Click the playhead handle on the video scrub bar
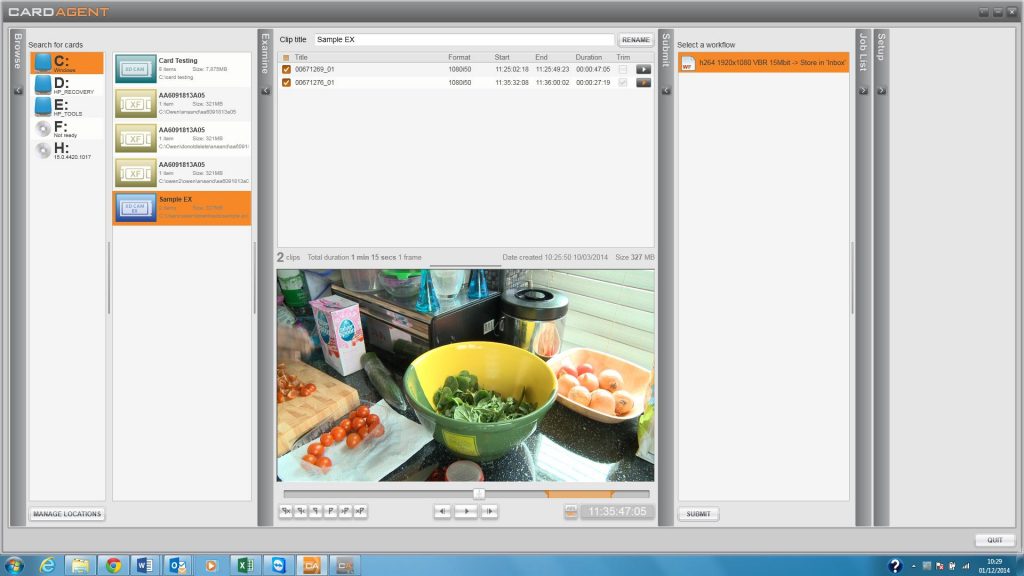1024x576 pixels. click(479, 493)
